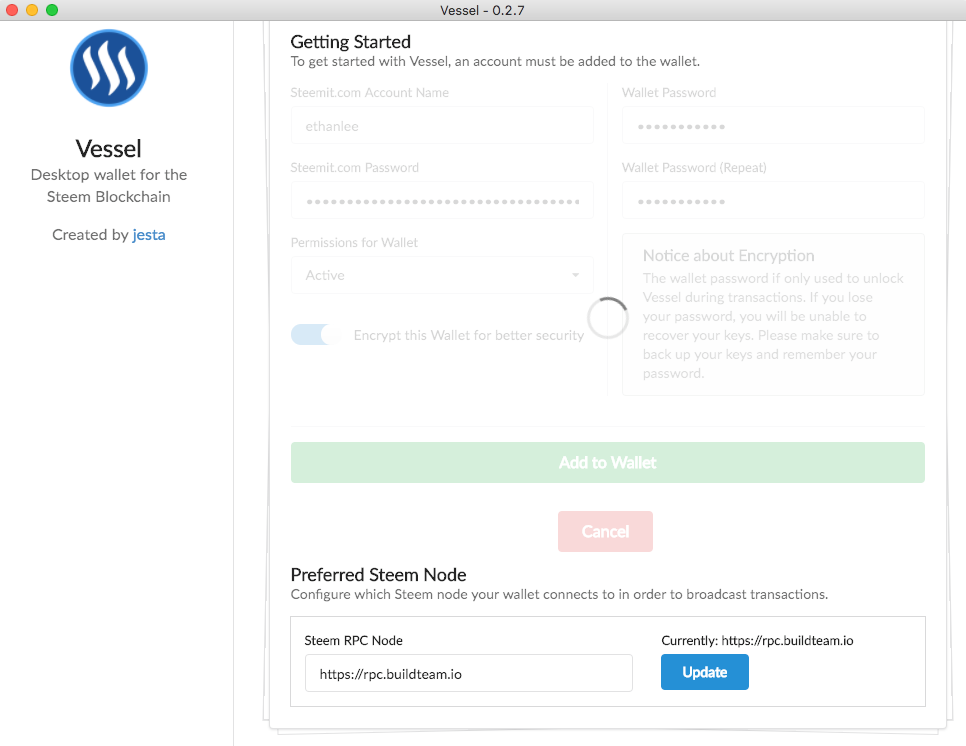
Task: Maximize the Vessel window
Action: coord(52,10)
